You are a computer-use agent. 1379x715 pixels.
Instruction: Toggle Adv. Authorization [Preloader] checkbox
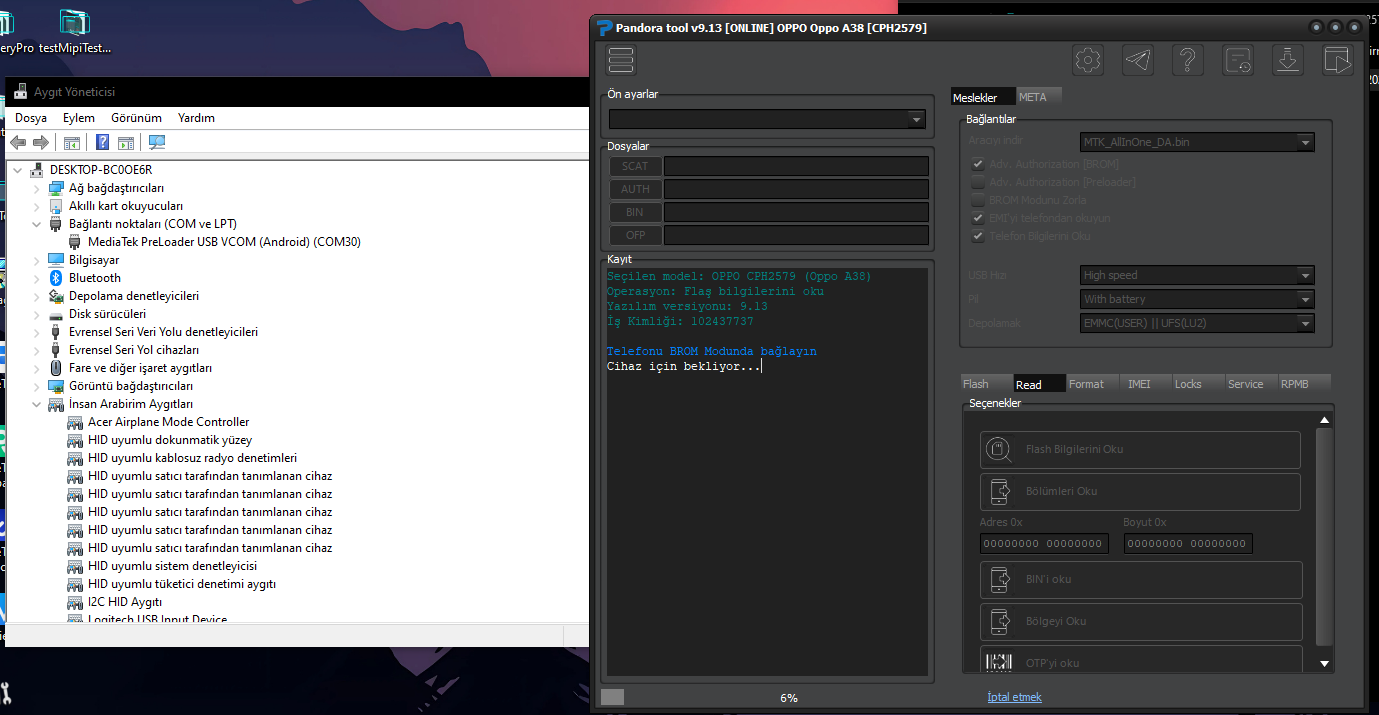[978, 182]
